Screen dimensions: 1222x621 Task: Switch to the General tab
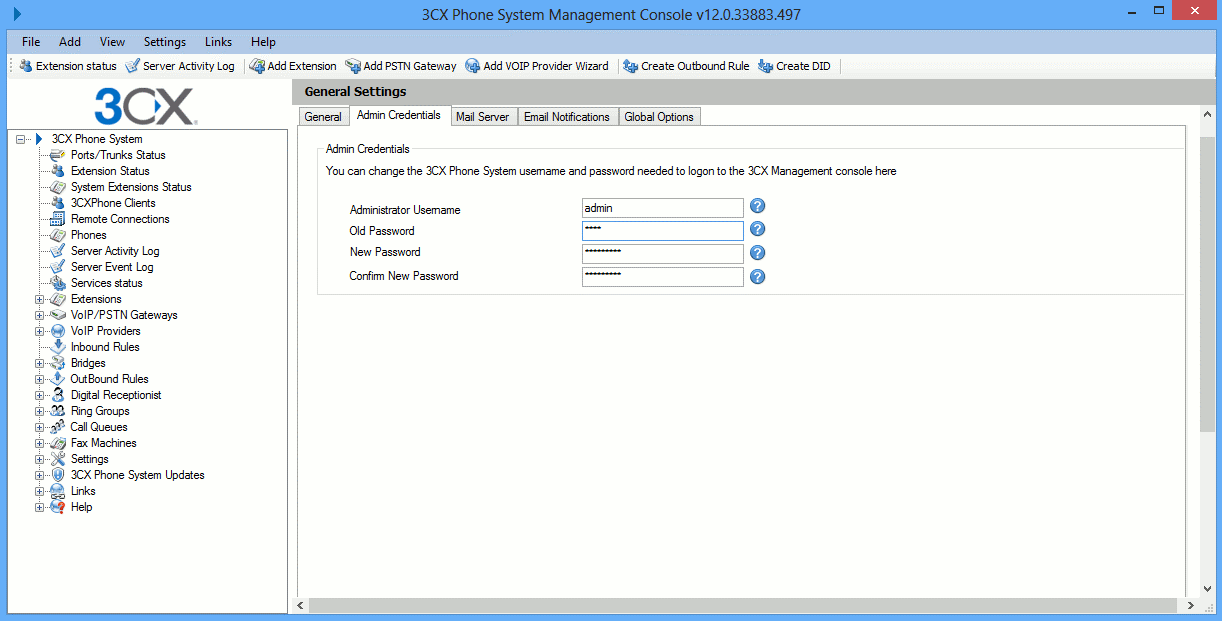323,117
